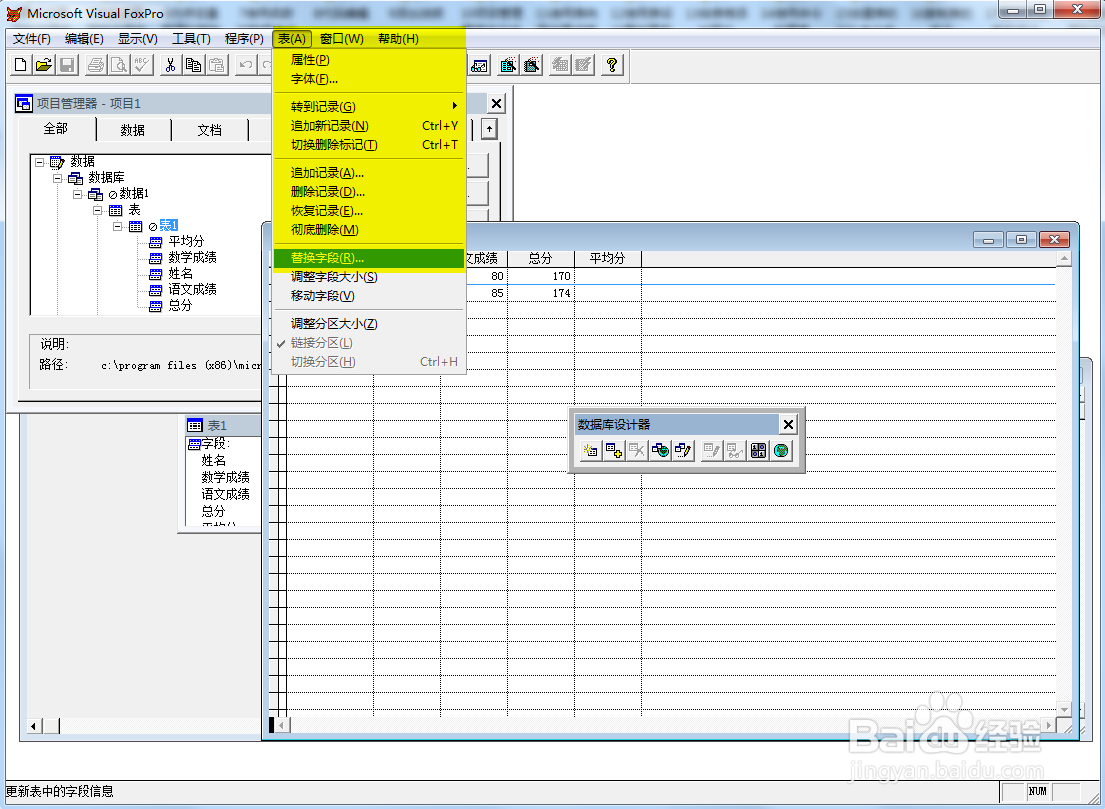
Task: Close the 数据库设计器 floating toolbar
Action: pos(789,424)
